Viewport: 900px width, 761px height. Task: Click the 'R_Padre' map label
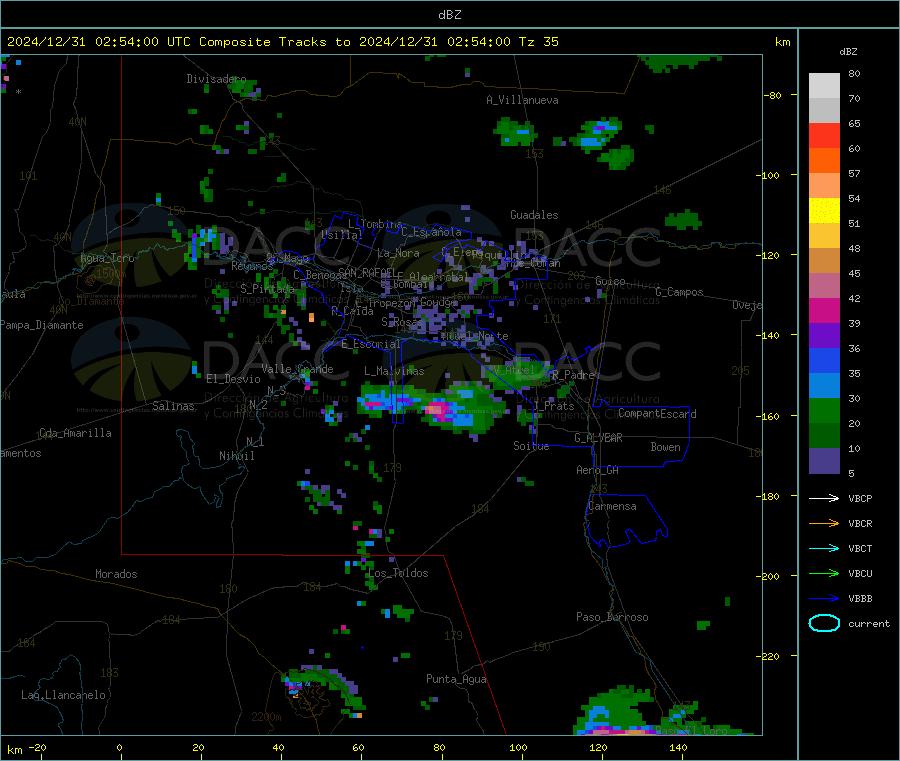point(573,375)
